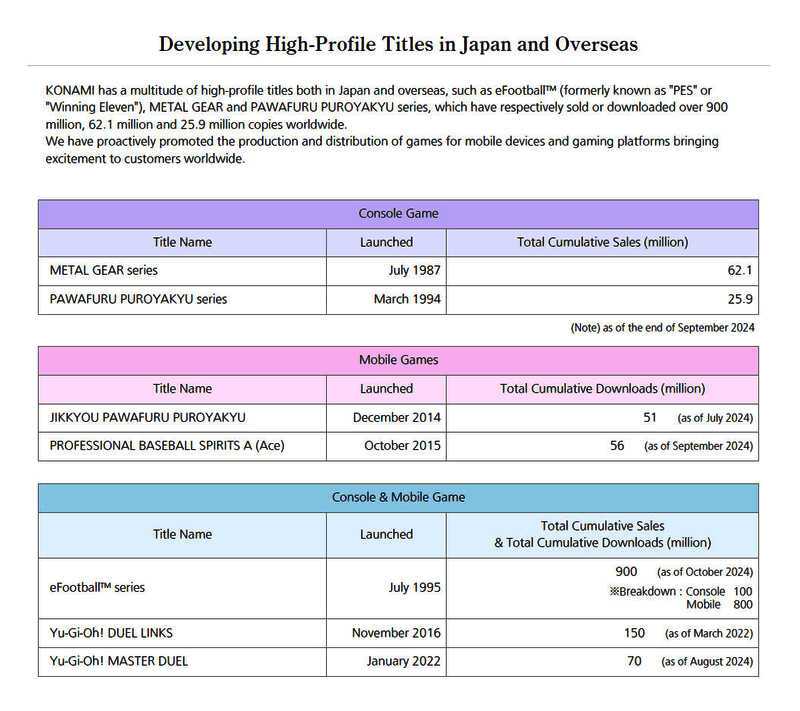
Task: Click the Console & Mobile Game blue header
Action: coord(398,497)
